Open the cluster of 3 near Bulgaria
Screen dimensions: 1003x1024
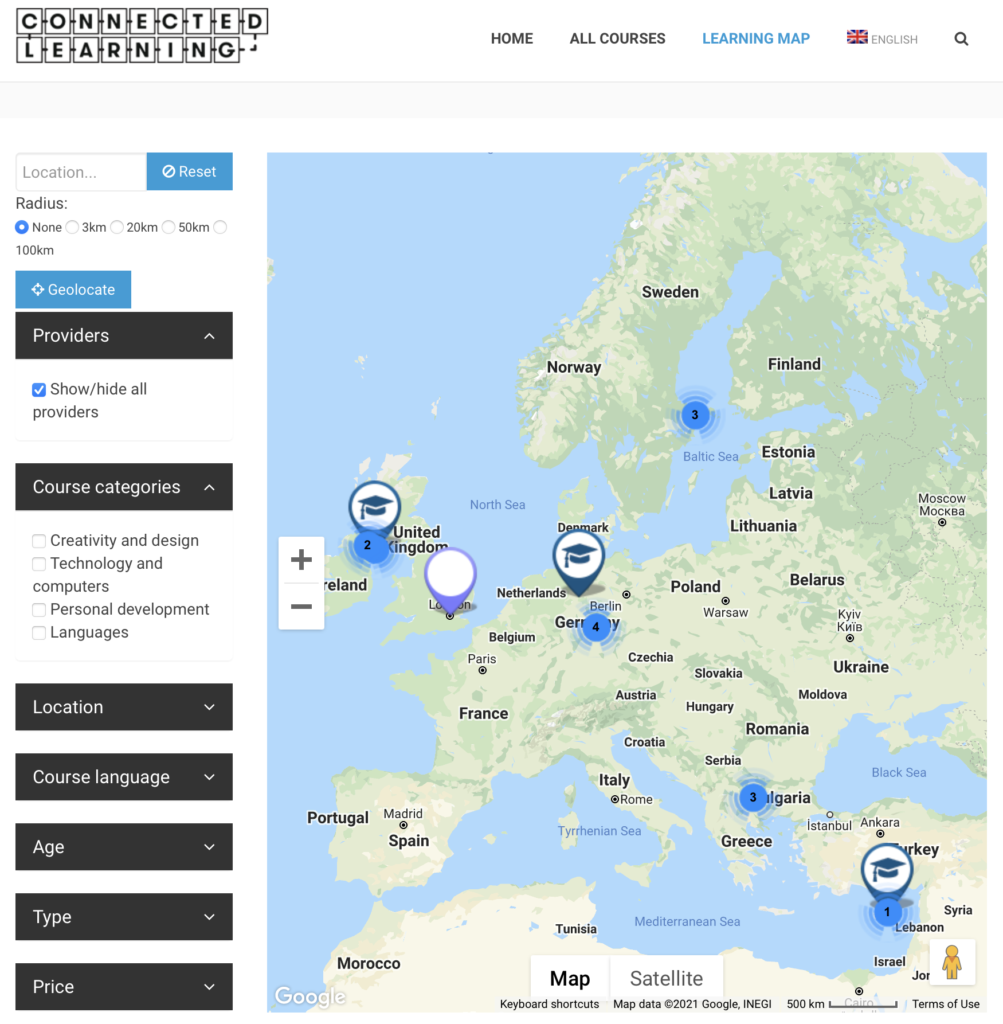coord(753,797)
